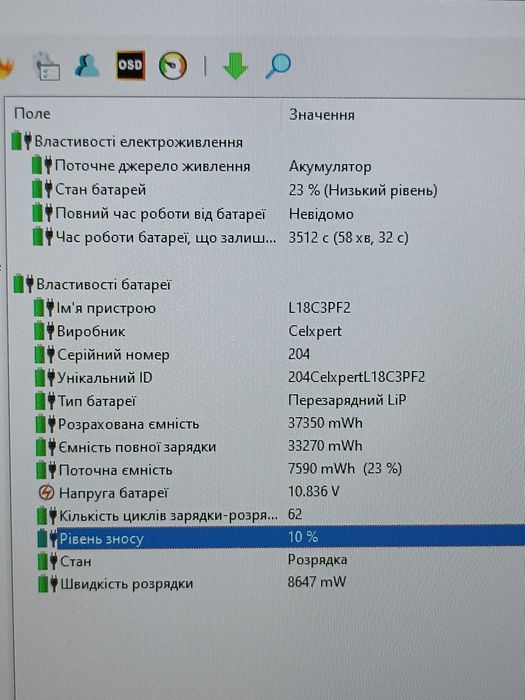Screen dimensions: 525x700
Task: Click the Невідомо value
Action: click(321, 214)
